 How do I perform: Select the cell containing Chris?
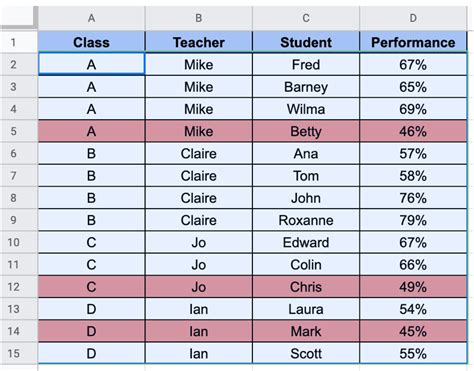tap(306, 287)
